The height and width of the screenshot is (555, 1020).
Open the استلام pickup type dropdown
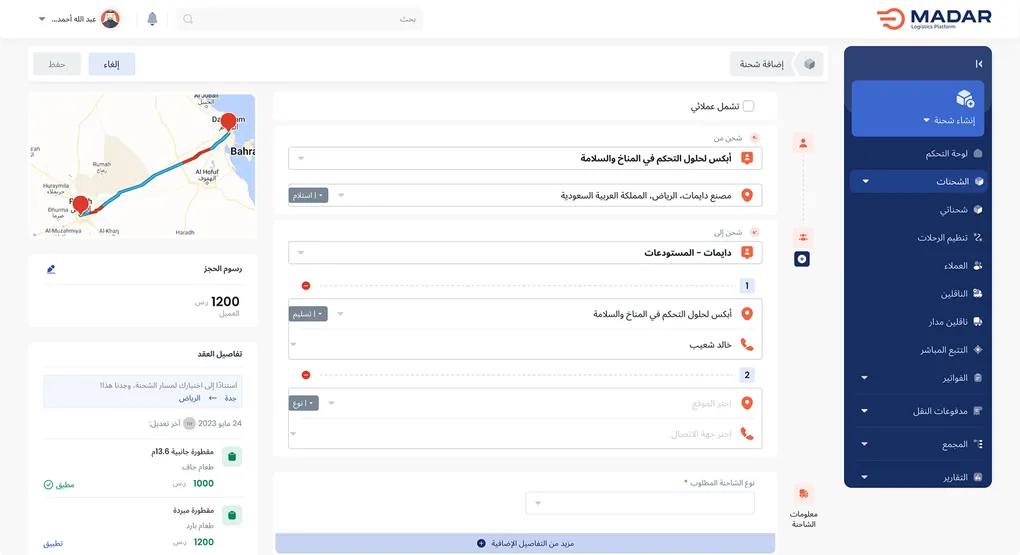(308, 195)
